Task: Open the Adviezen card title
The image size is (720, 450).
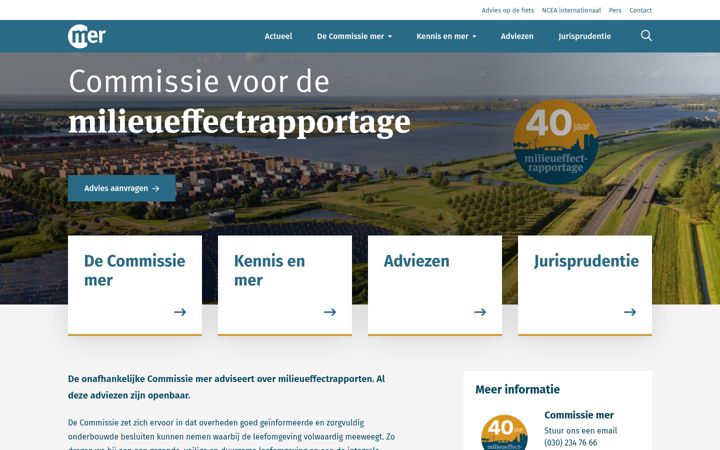Action: click(416, 261)
